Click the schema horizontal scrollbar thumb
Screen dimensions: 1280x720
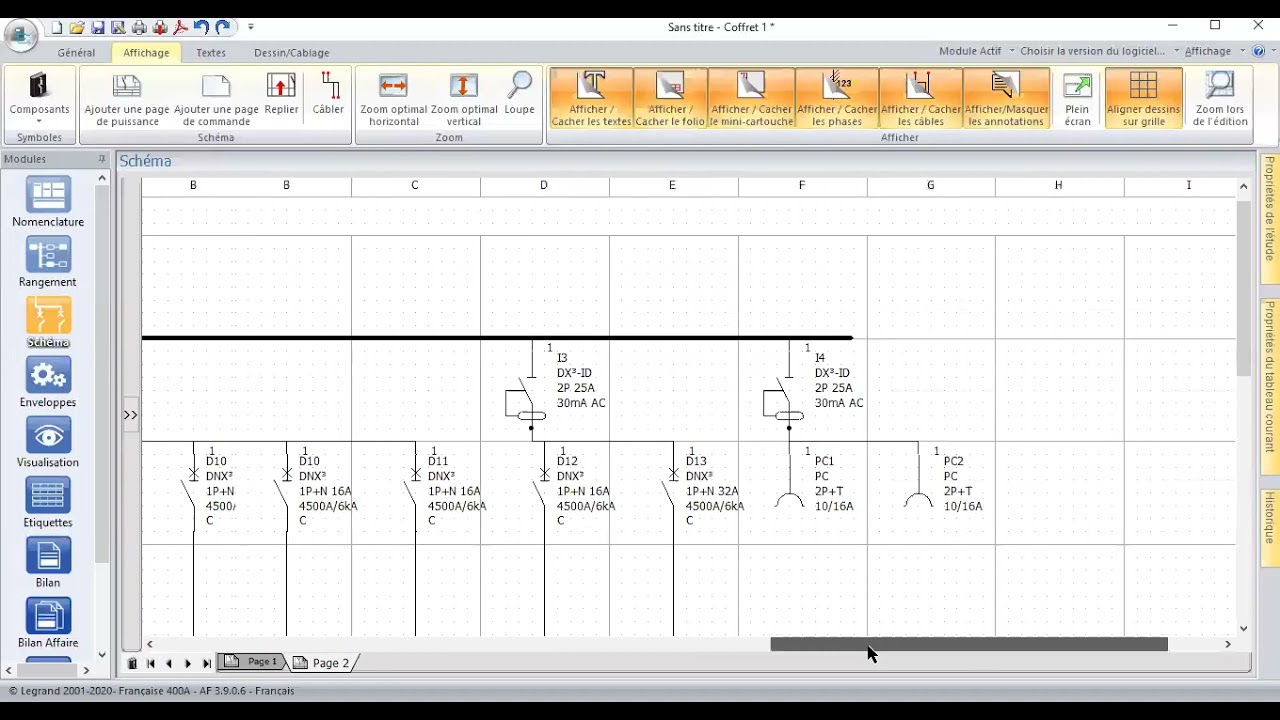tap(969, 645)
